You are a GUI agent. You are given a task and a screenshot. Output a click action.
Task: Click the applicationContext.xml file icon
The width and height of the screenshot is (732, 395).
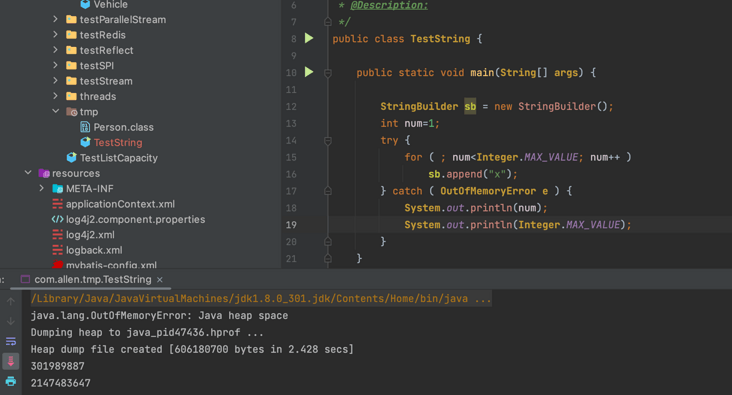click(57, 204)
